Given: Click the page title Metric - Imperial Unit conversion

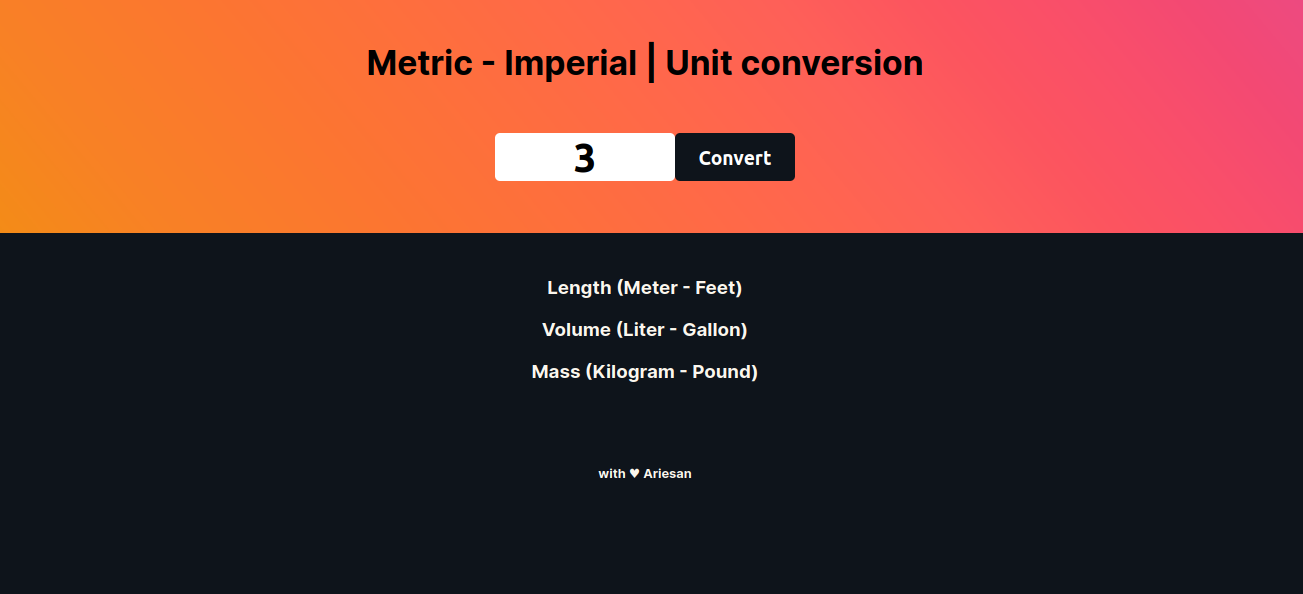Looking at the screenshot, I should click(x=645, y=62).
